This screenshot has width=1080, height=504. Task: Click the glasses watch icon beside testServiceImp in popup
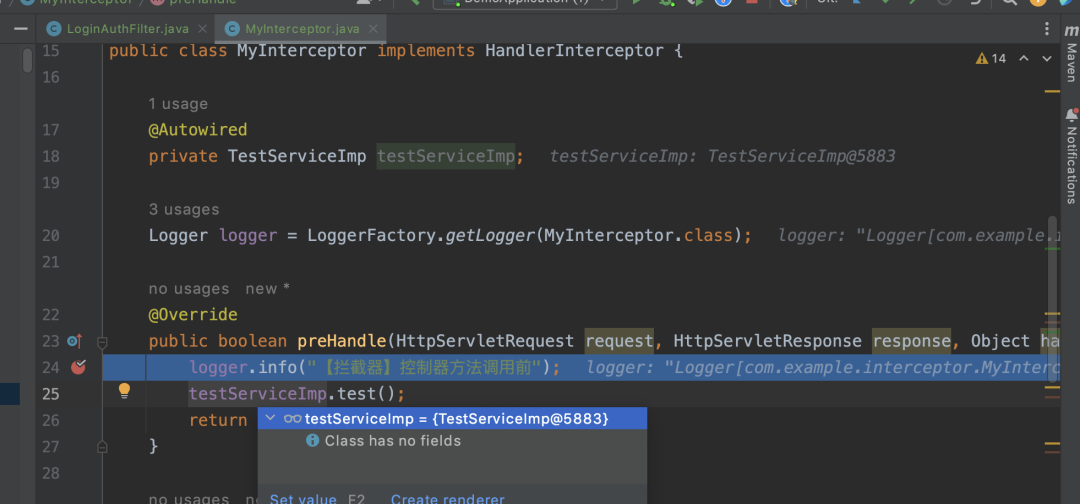[293, 418]
